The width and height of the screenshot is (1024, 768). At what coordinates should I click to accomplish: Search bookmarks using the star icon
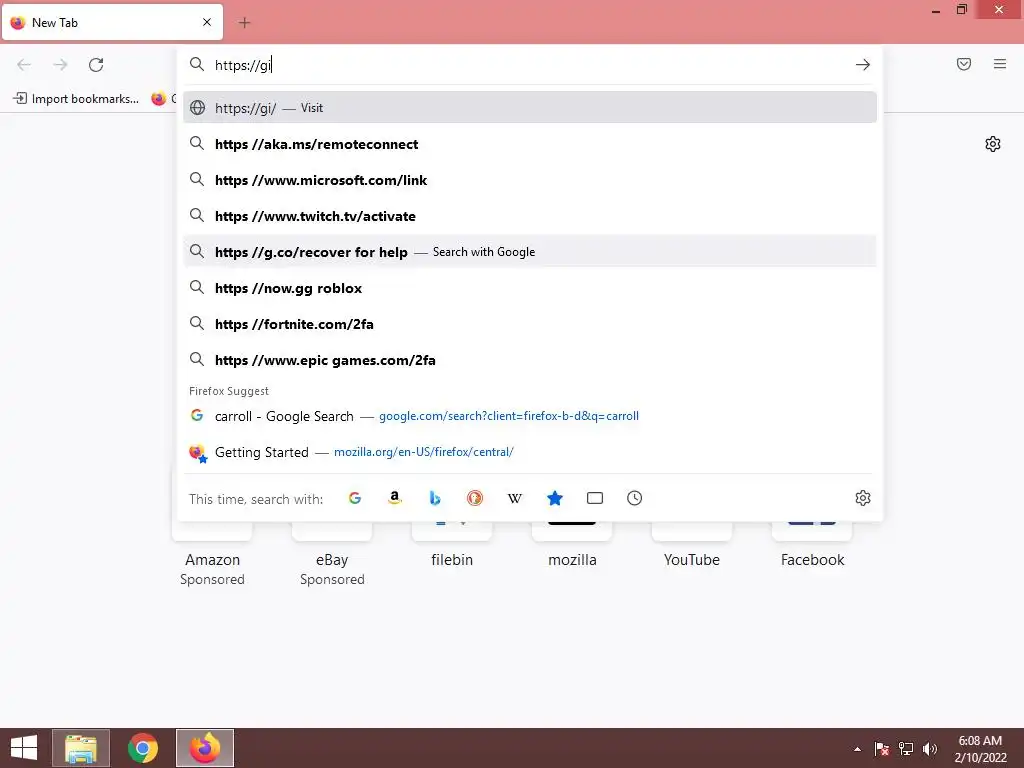point(555,498)
